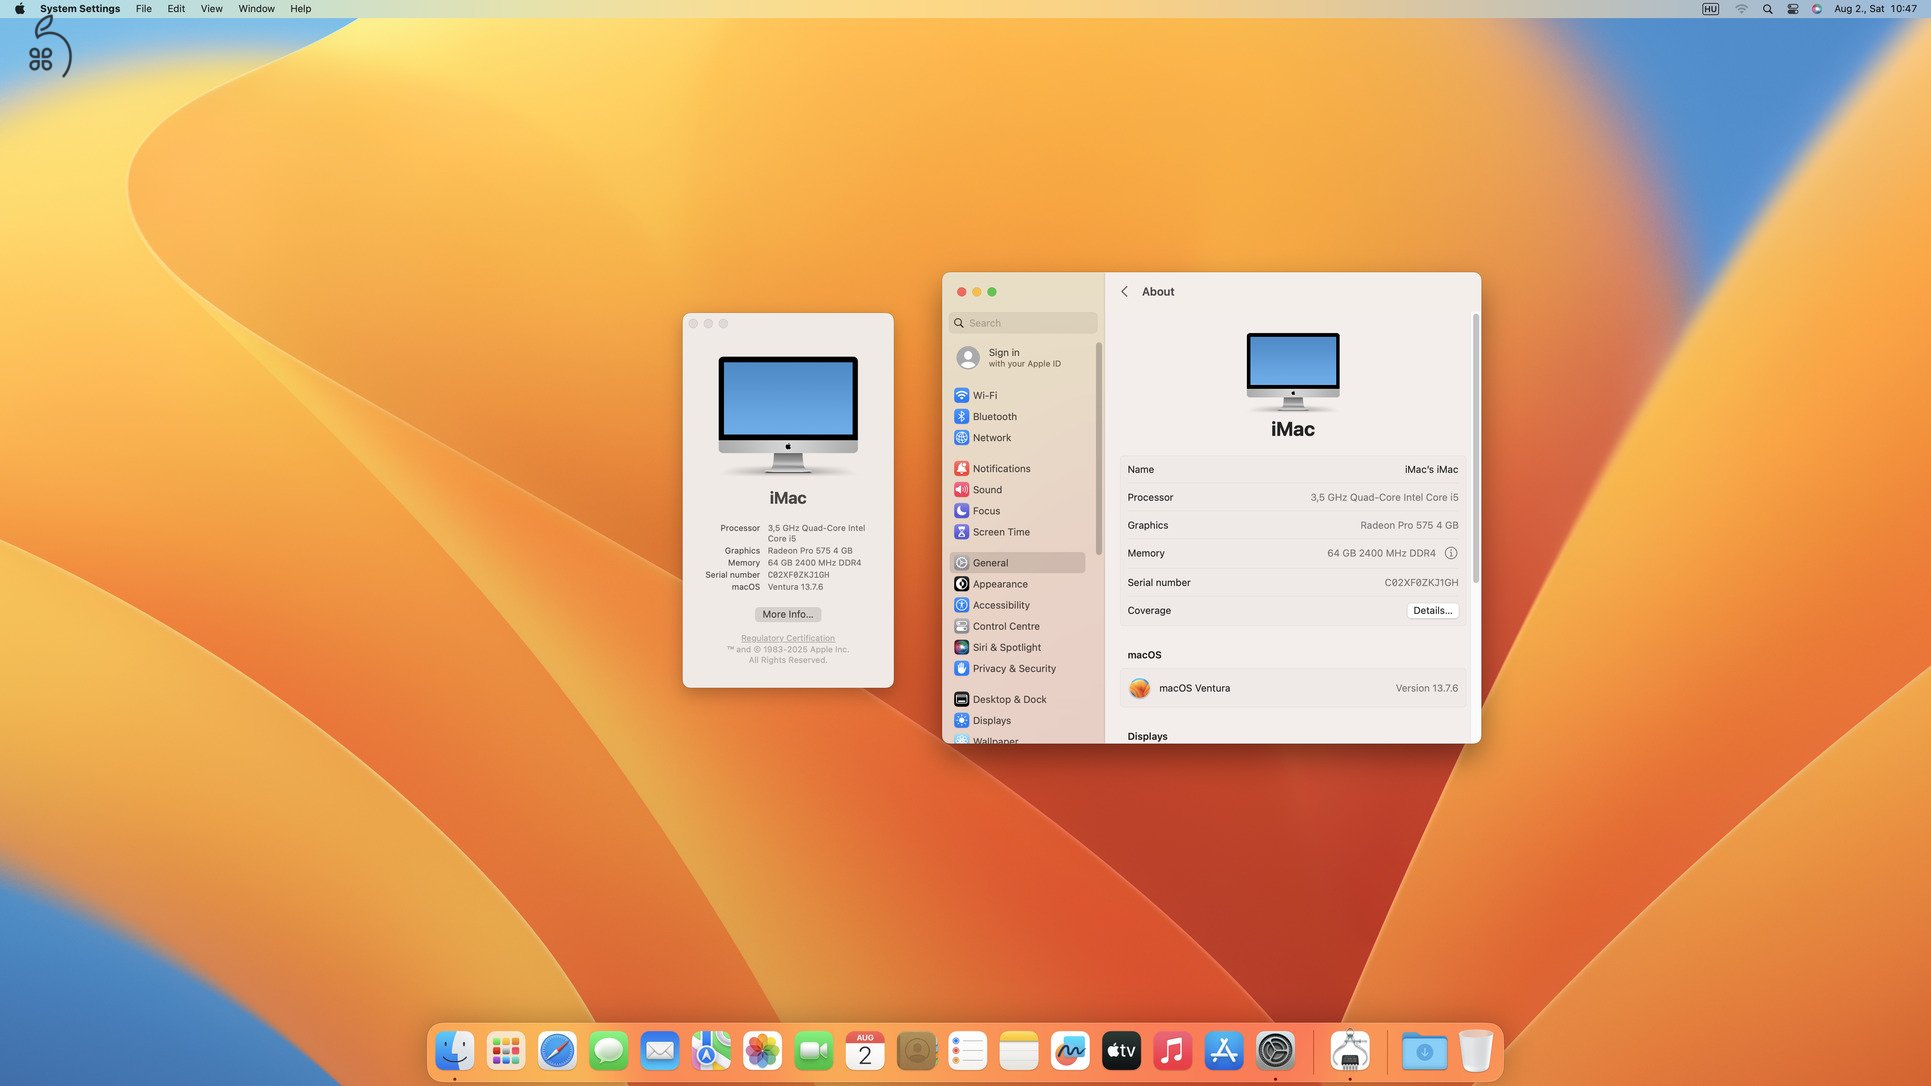Open Launchpad from the Dock
The width and height of the screenshot is (1931, 1086).
coord(505,1051)
